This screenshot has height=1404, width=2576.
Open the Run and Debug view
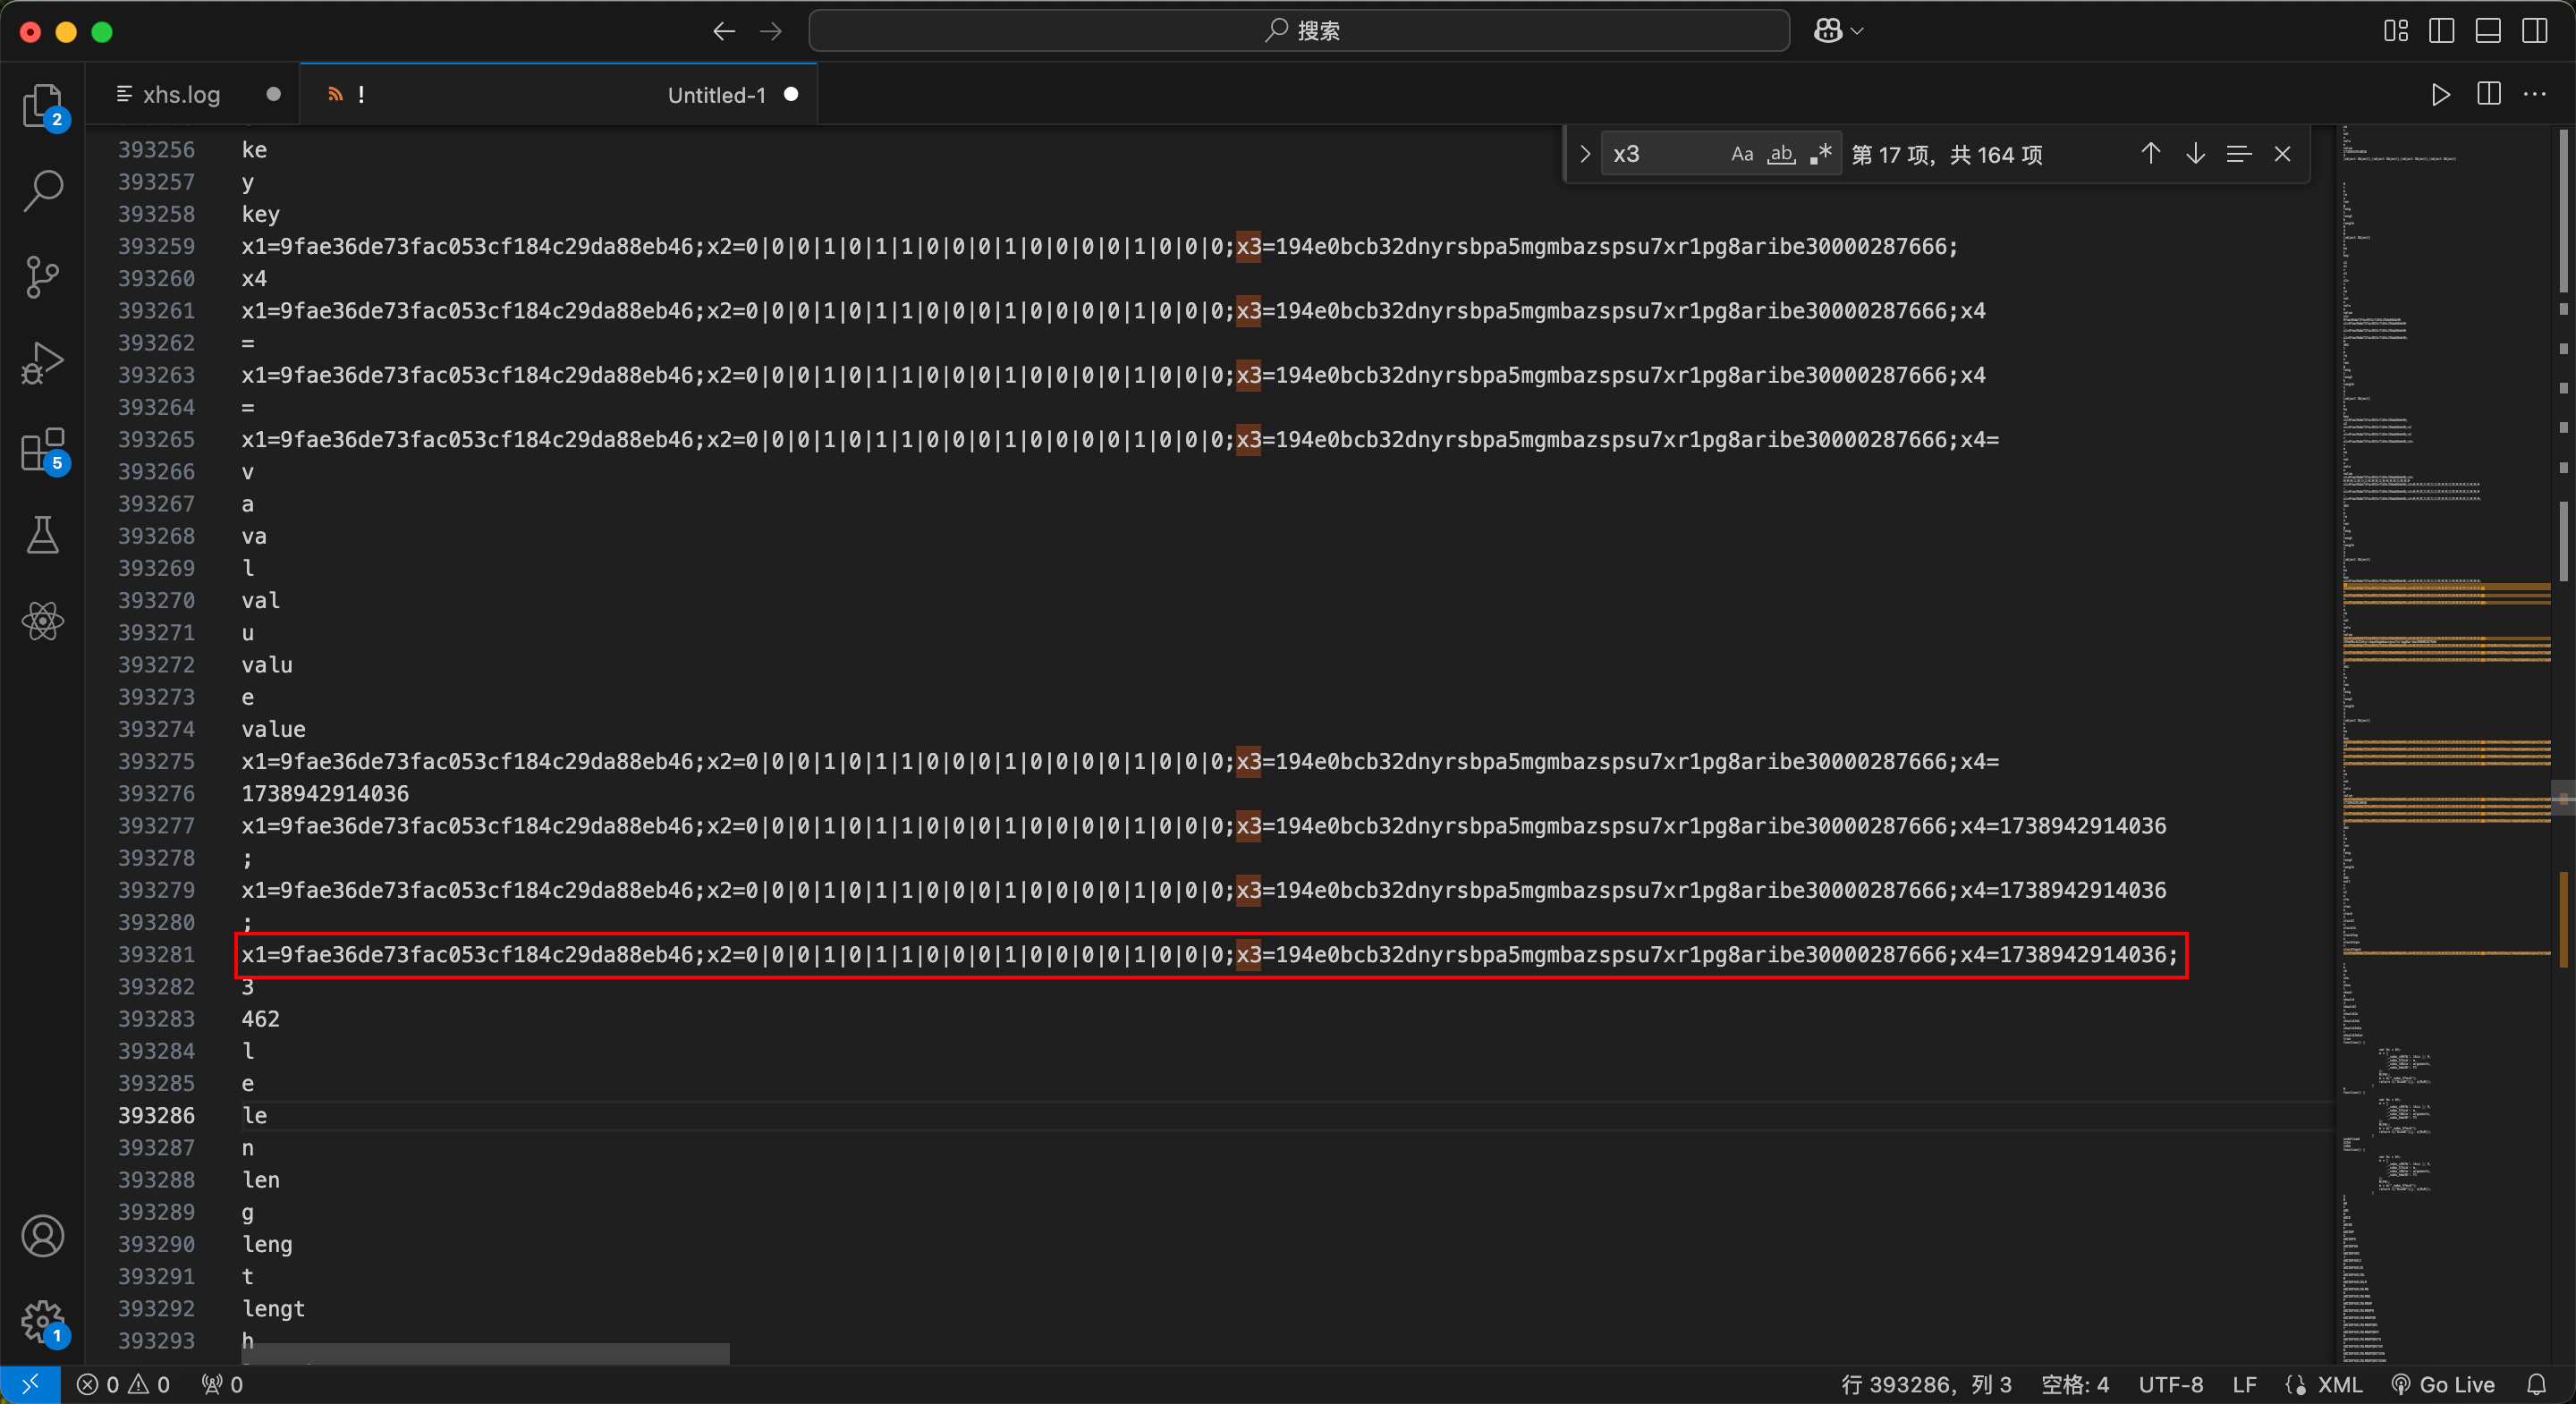click(x=42, y=363)
